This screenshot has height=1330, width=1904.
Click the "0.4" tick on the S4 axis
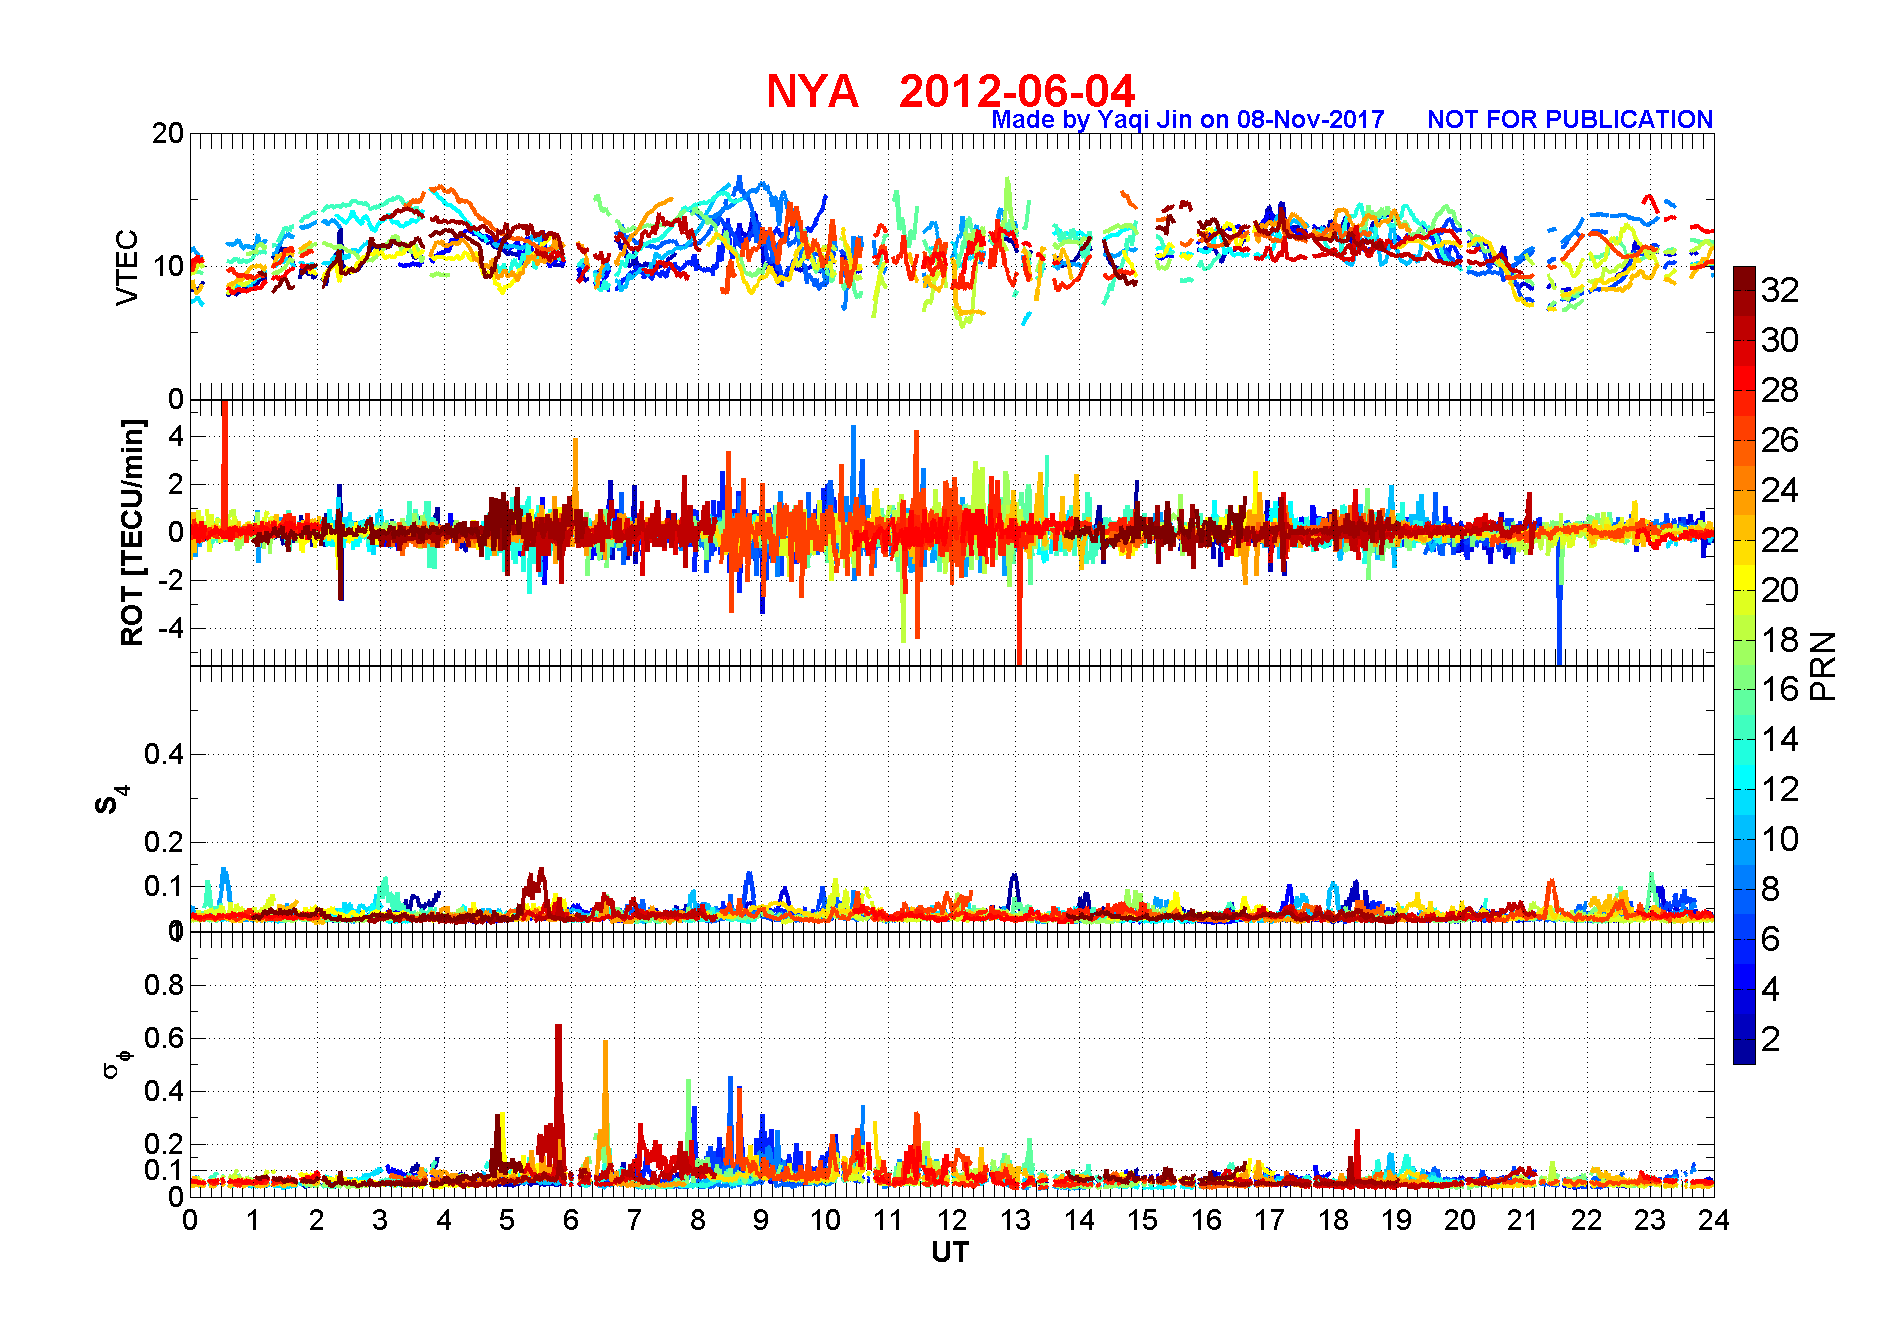tap(164, 754)
